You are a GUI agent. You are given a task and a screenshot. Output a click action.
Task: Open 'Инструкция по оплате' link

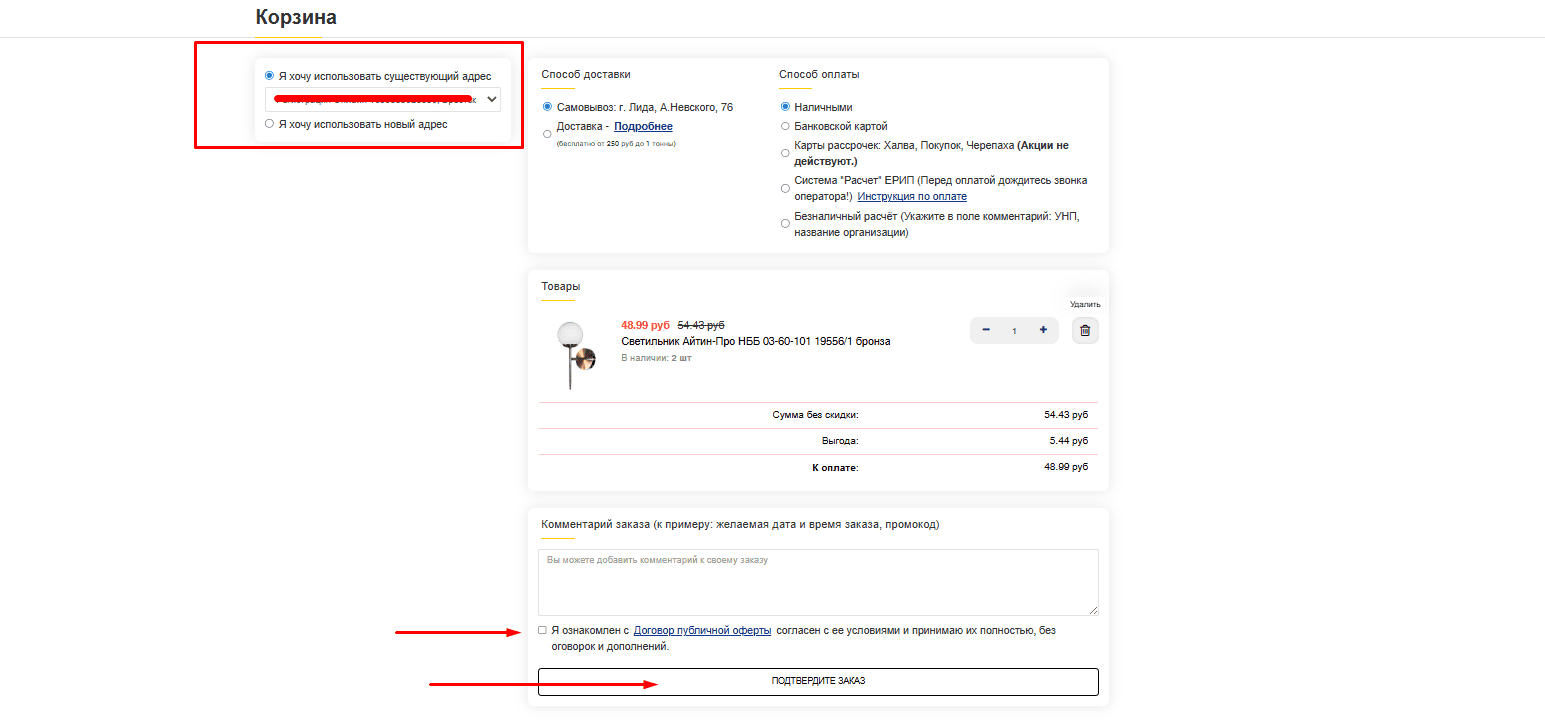click(911, 197)
